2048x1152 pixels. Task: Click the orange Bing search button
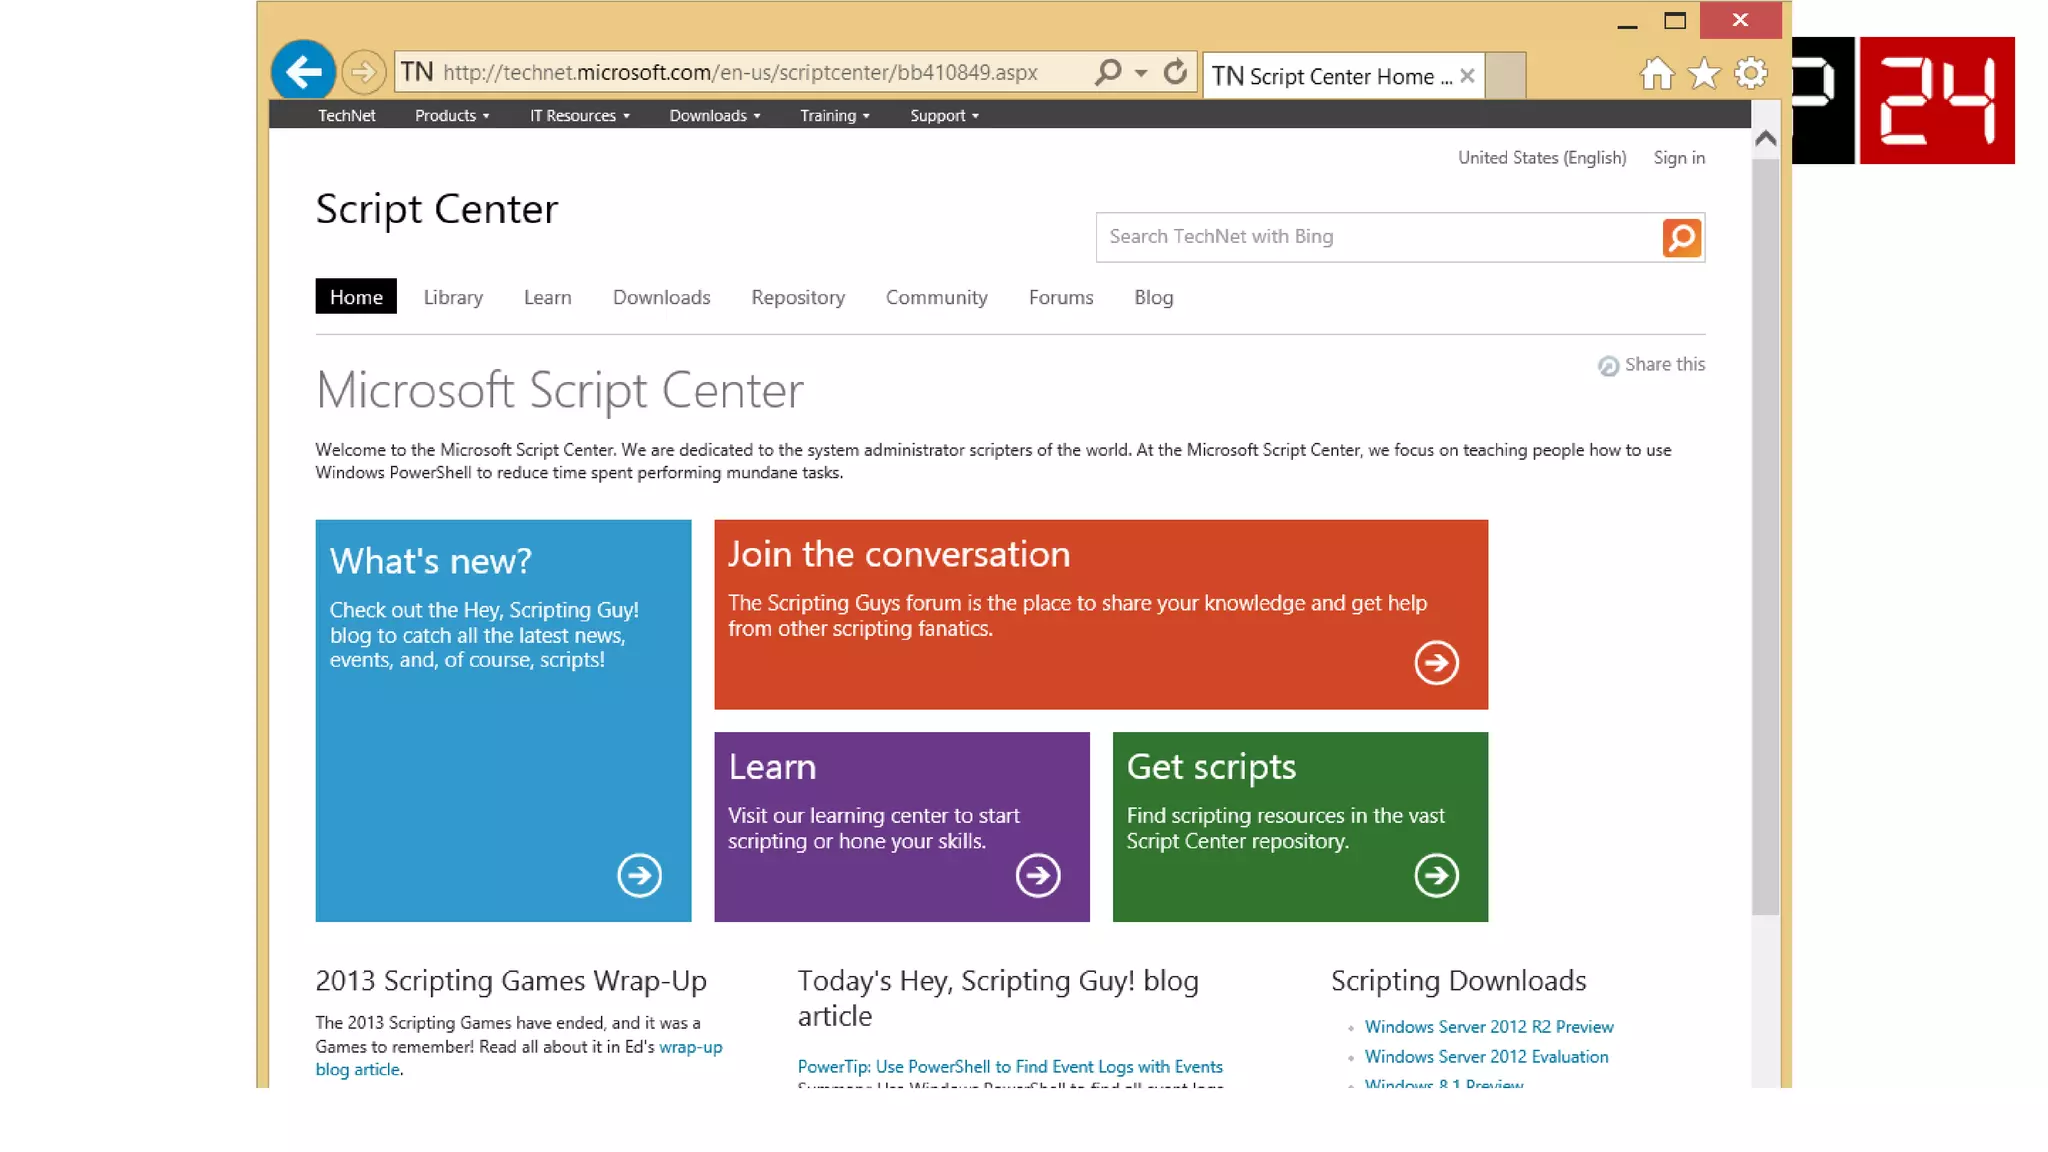[x=1681, y=238]
